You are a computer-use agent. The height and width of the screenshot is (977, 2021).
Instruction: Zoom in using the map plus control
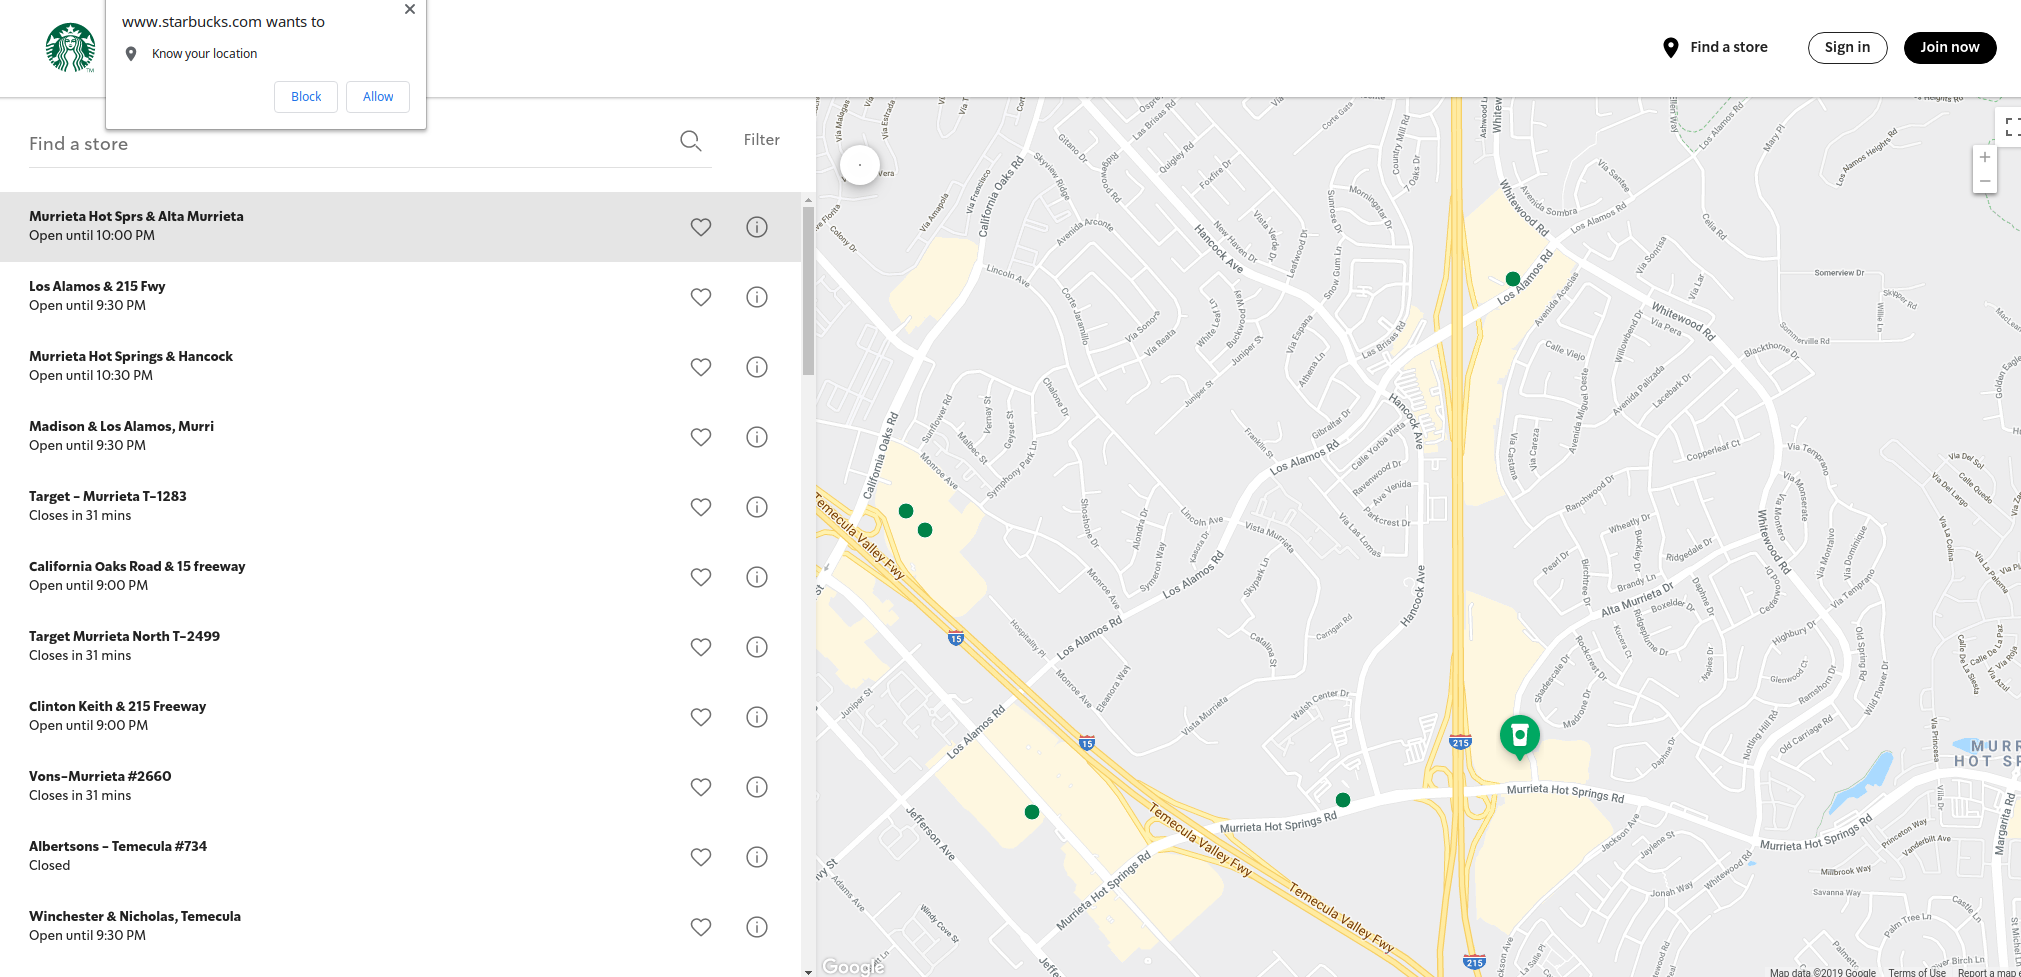tap(1985, 156)
